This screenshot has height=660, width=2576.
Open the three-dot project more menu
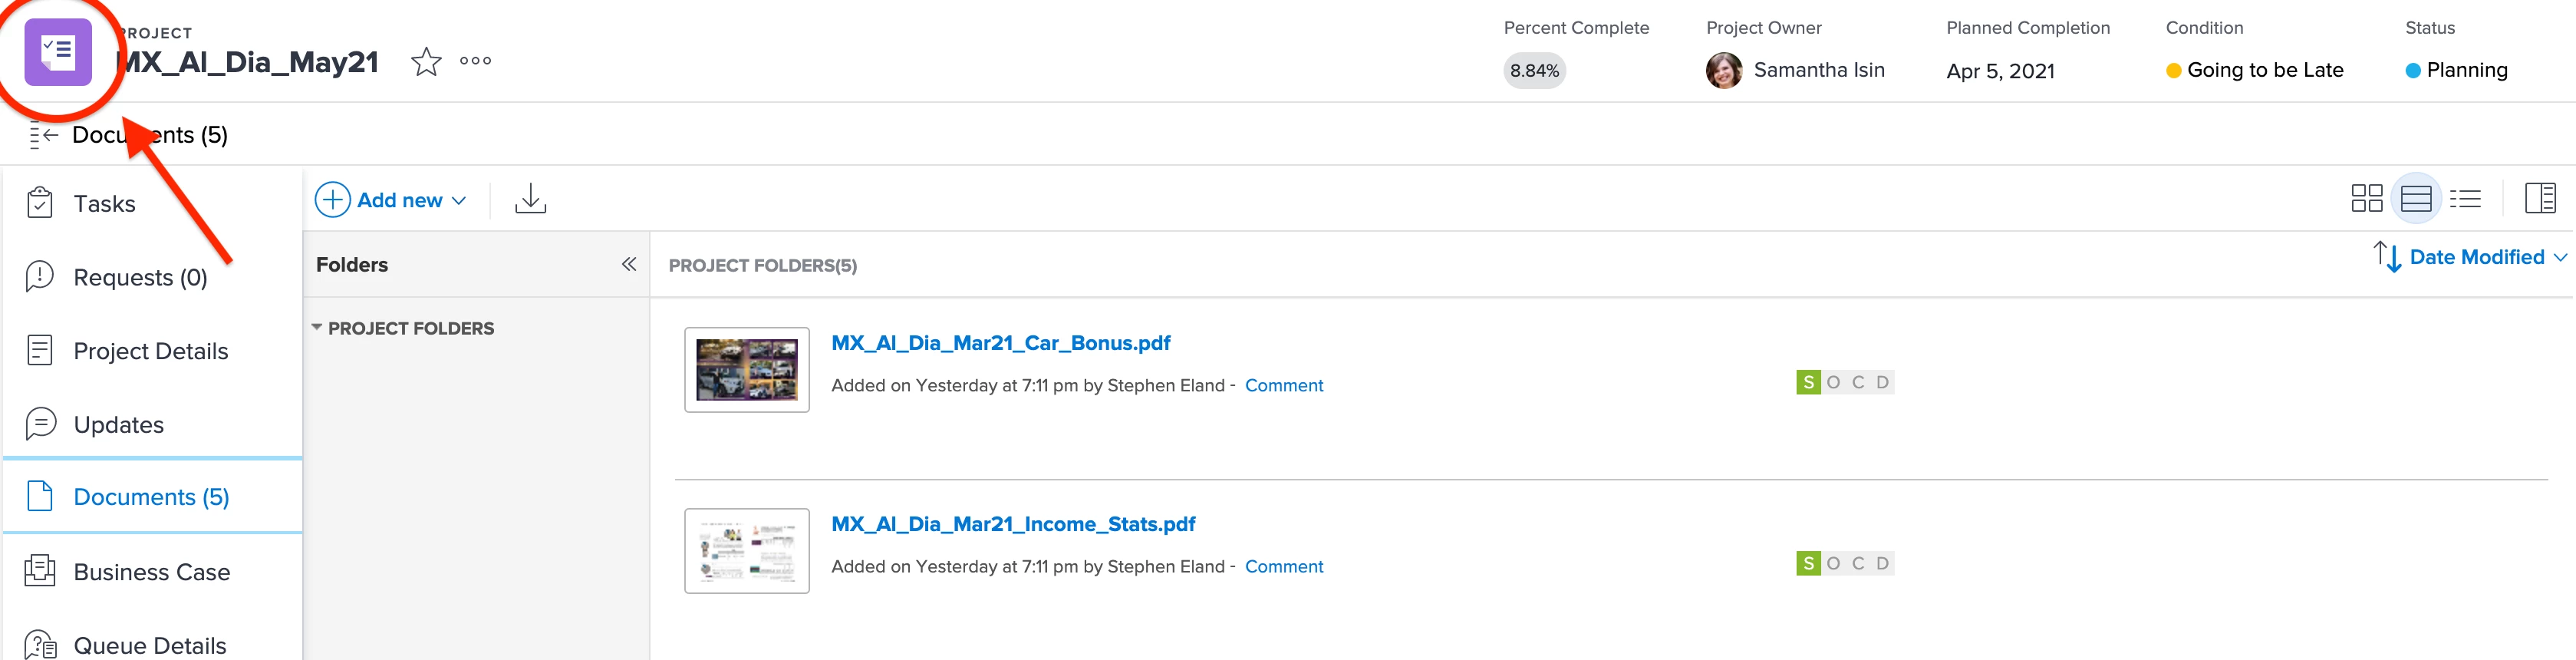(x=475, y=61)
